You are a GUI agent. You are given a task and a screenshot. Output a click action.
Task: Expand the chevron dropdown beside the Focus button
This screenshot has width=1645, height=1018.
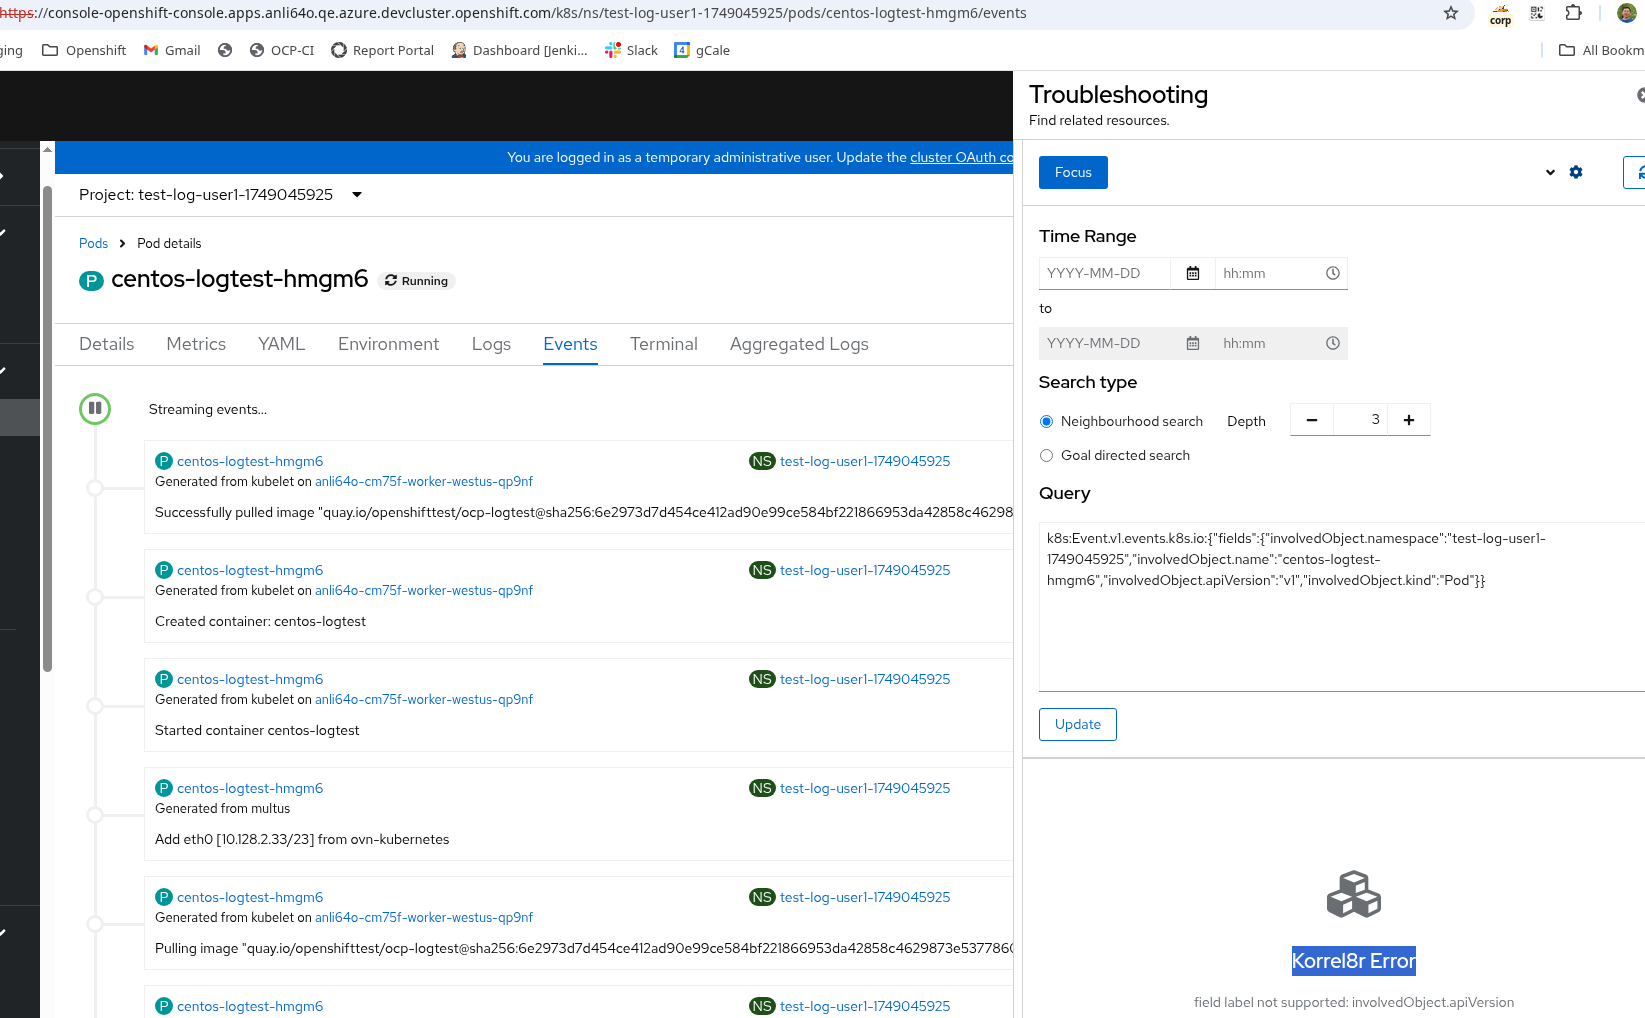pyautogui.click(x=1550, y=172)
